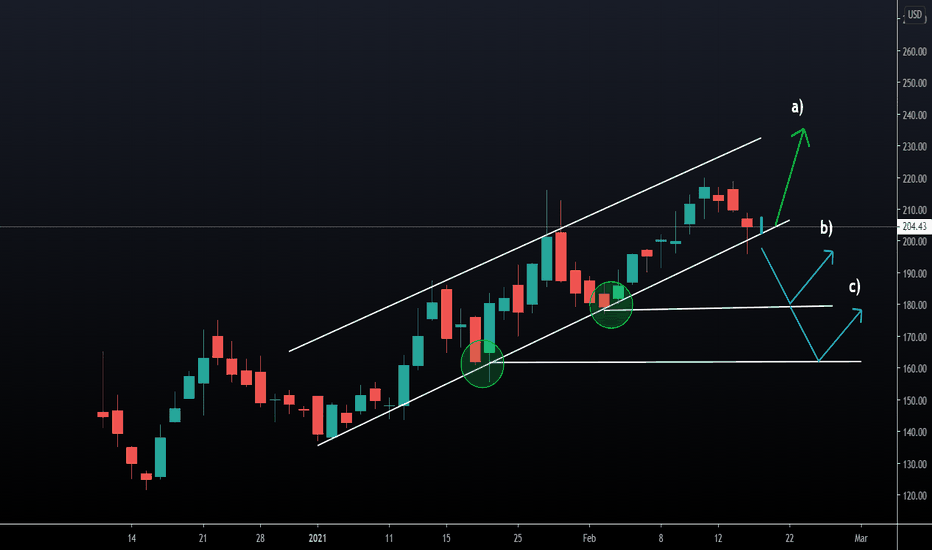Click the 260.00 price axis label
Image resolution: width=932 pixels, height=550 pixels.
click(x=915, y=52)
